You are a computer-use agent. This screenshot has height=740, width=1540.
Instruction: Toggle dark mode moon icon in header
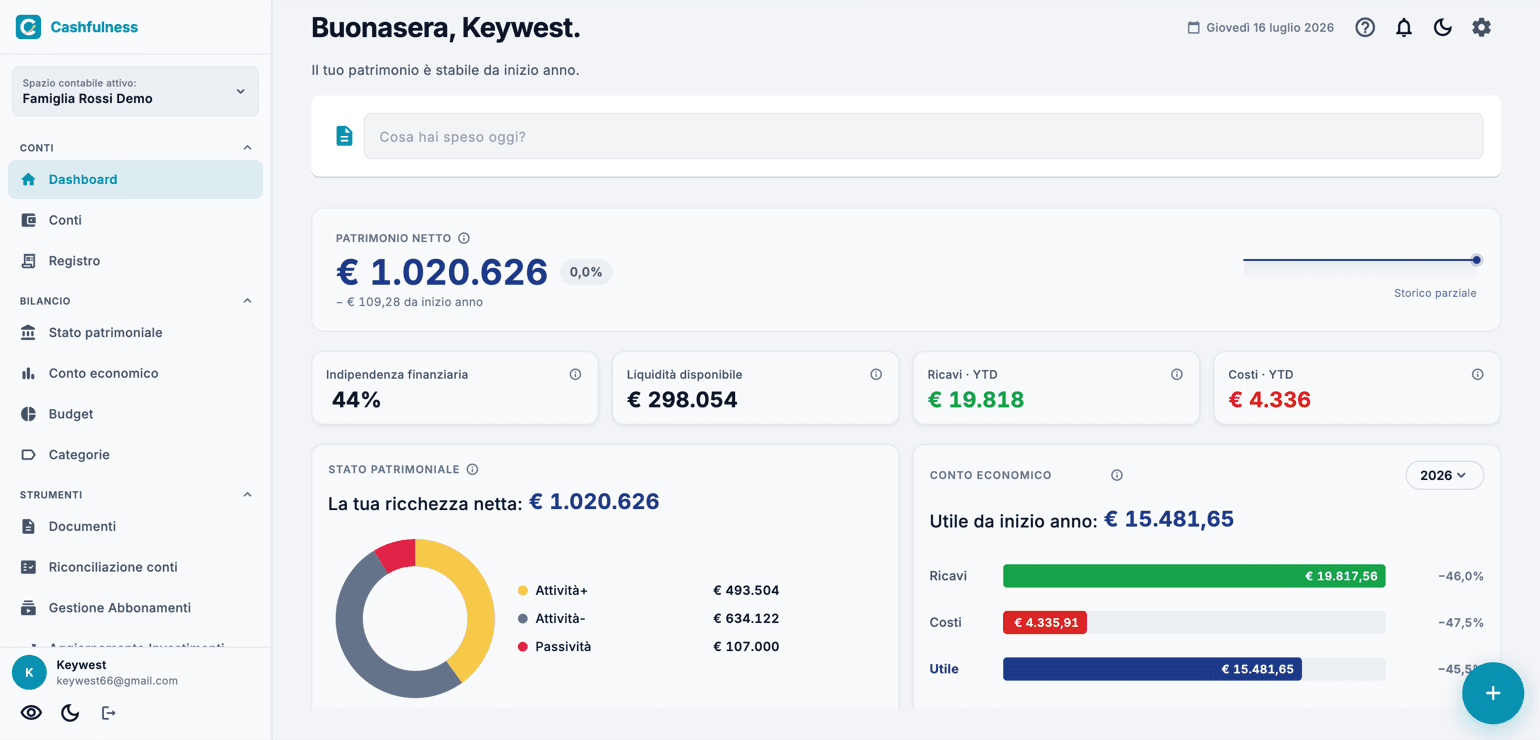pyautogui.click(x=1443, y=28)
